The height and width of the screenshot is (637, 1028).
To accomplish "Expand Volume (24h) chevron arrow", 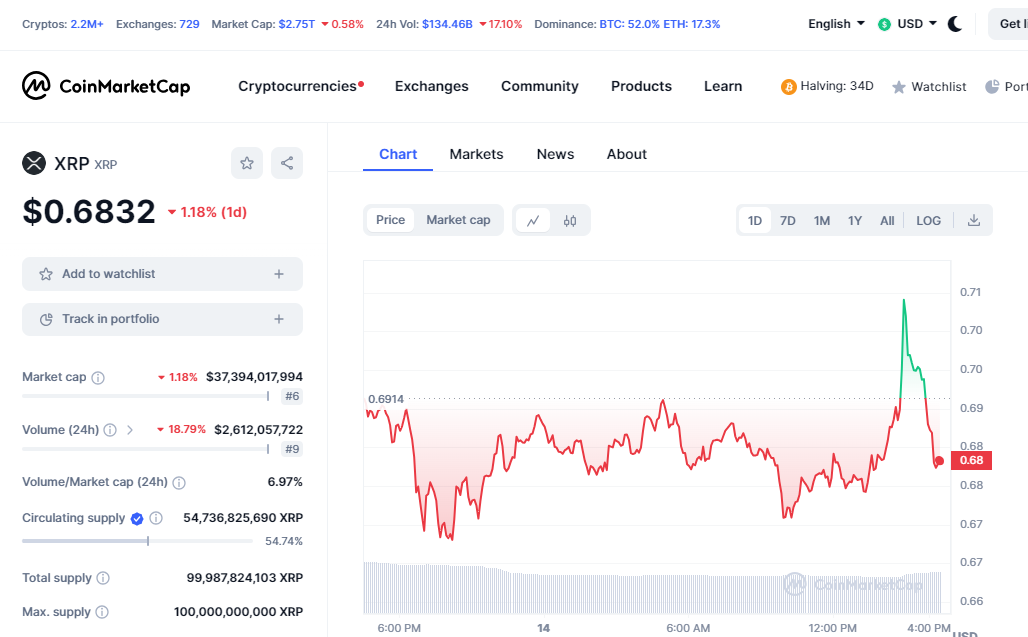I will pyautogui.click(x=130, y=430).
